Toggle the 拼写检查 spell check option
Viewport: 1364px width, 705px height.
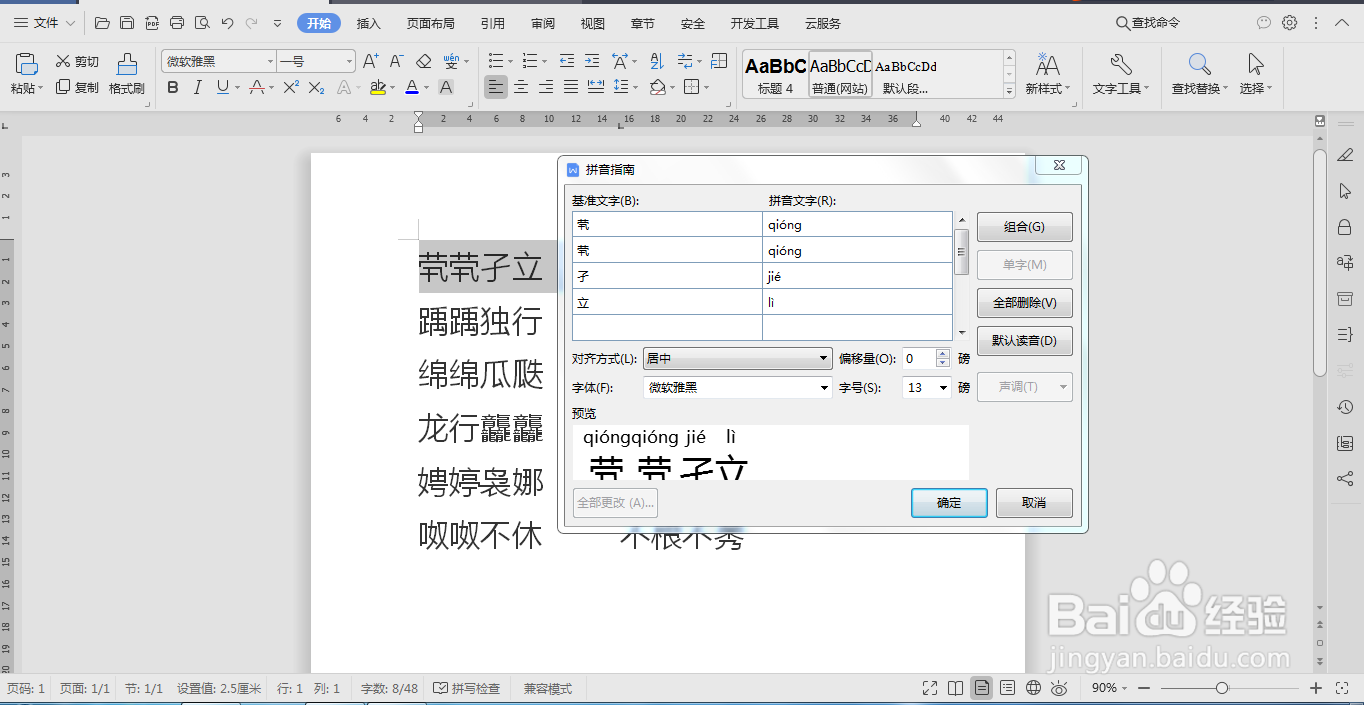[x=467, y=688]
